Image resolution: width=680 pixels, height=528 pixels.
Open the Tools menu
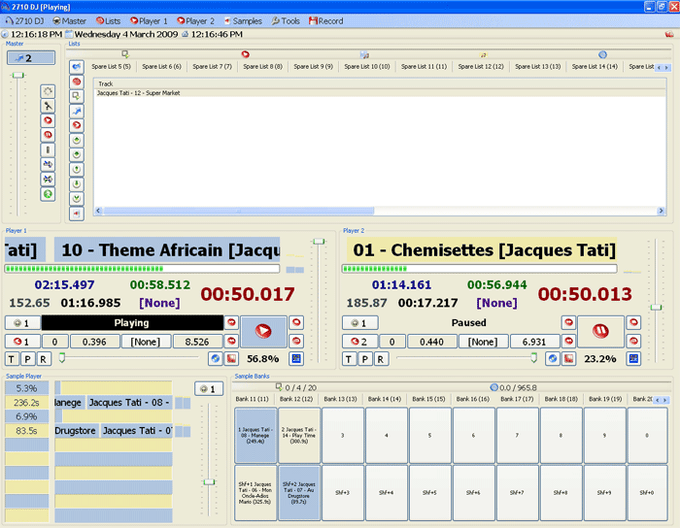pyautogui.click(x=286, y=21)
